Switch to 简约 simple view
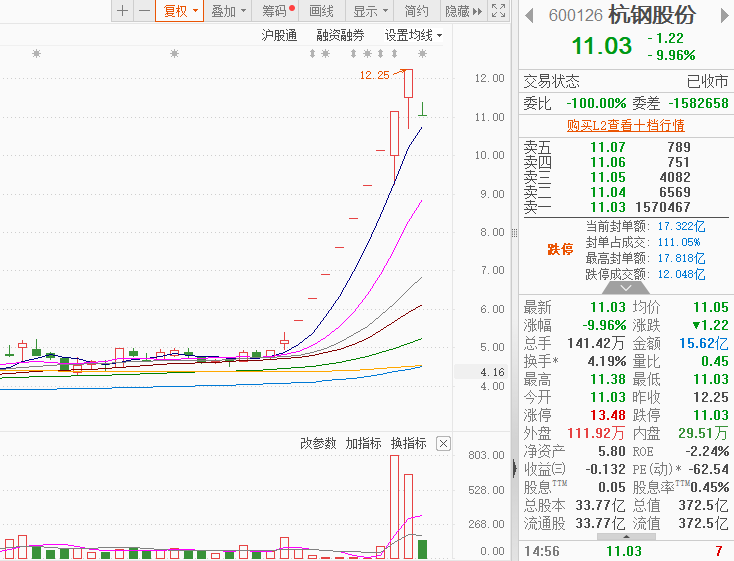Viewport: 734px width, 561px height. point(416,11)
